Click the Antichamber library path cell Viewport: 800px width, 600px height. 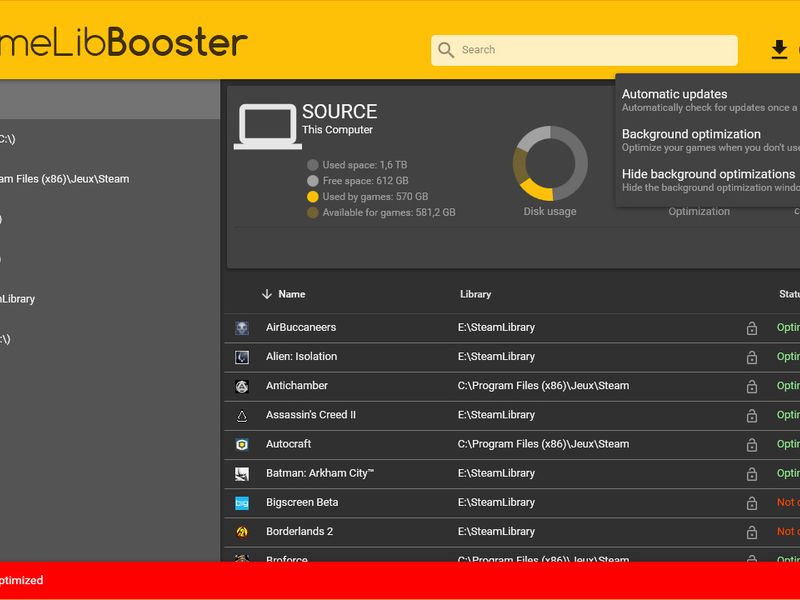pyautogui.click(x=543, y=386)
